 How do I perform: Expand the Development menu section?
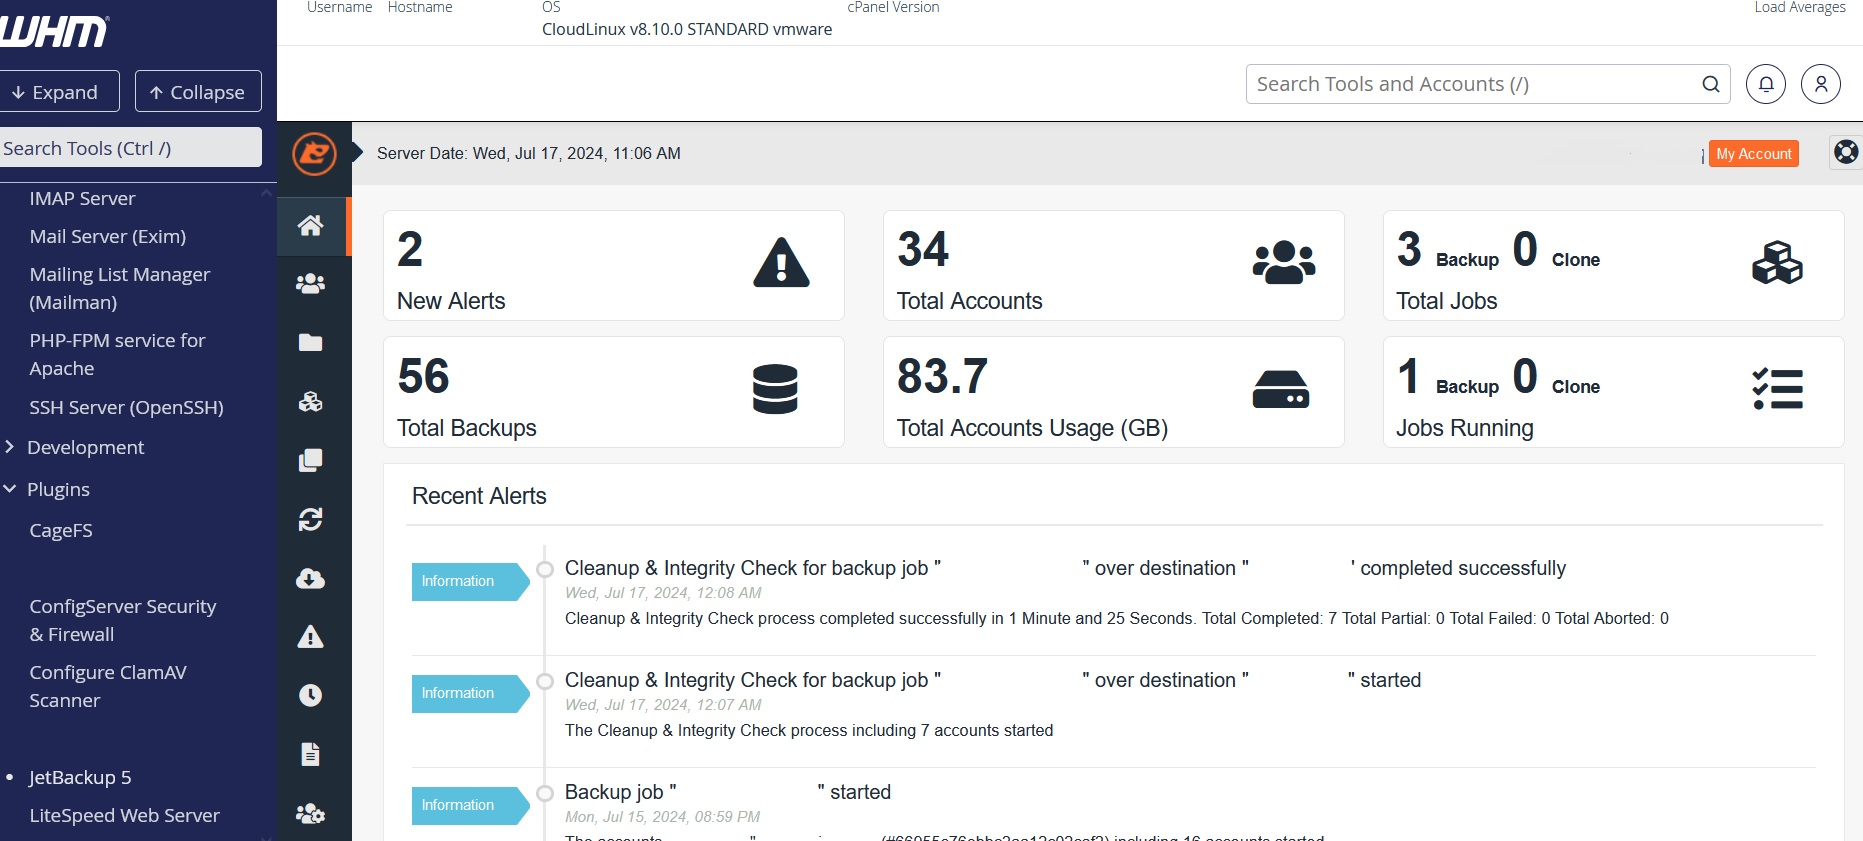[x=84, y=447]
